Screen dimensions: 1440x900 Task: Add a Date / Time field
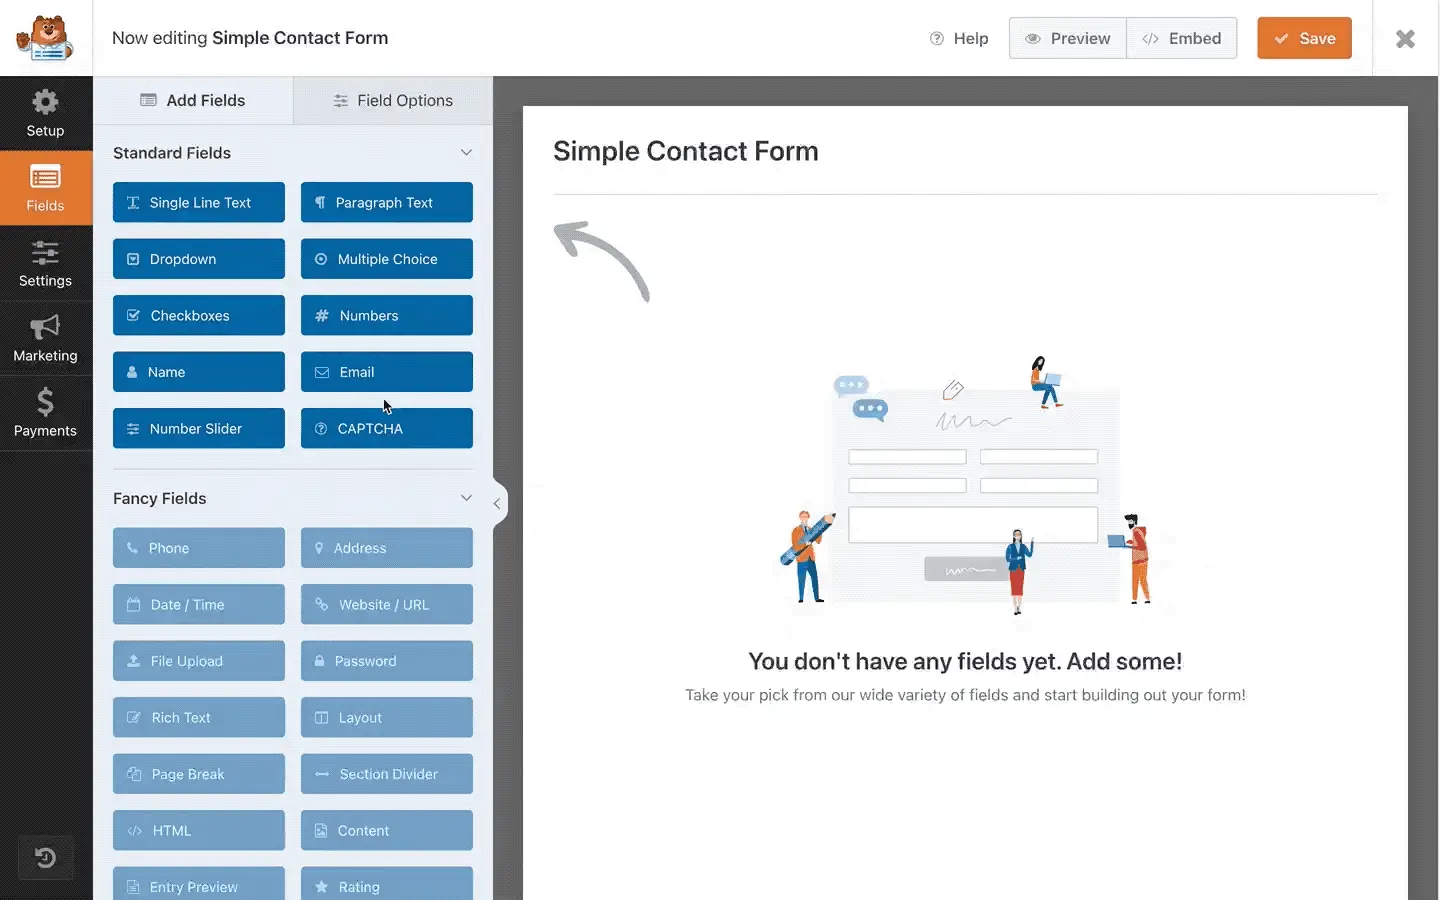tap(199, 604)
